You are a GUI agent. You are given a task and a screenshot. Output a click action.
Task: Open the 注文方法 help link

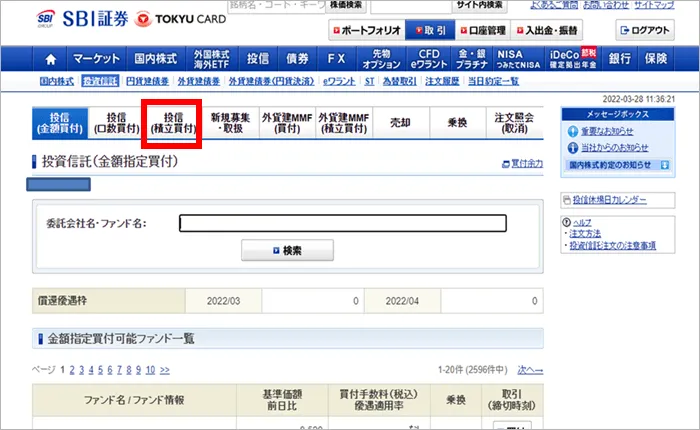pyautogui.click(x=585, y=234)
